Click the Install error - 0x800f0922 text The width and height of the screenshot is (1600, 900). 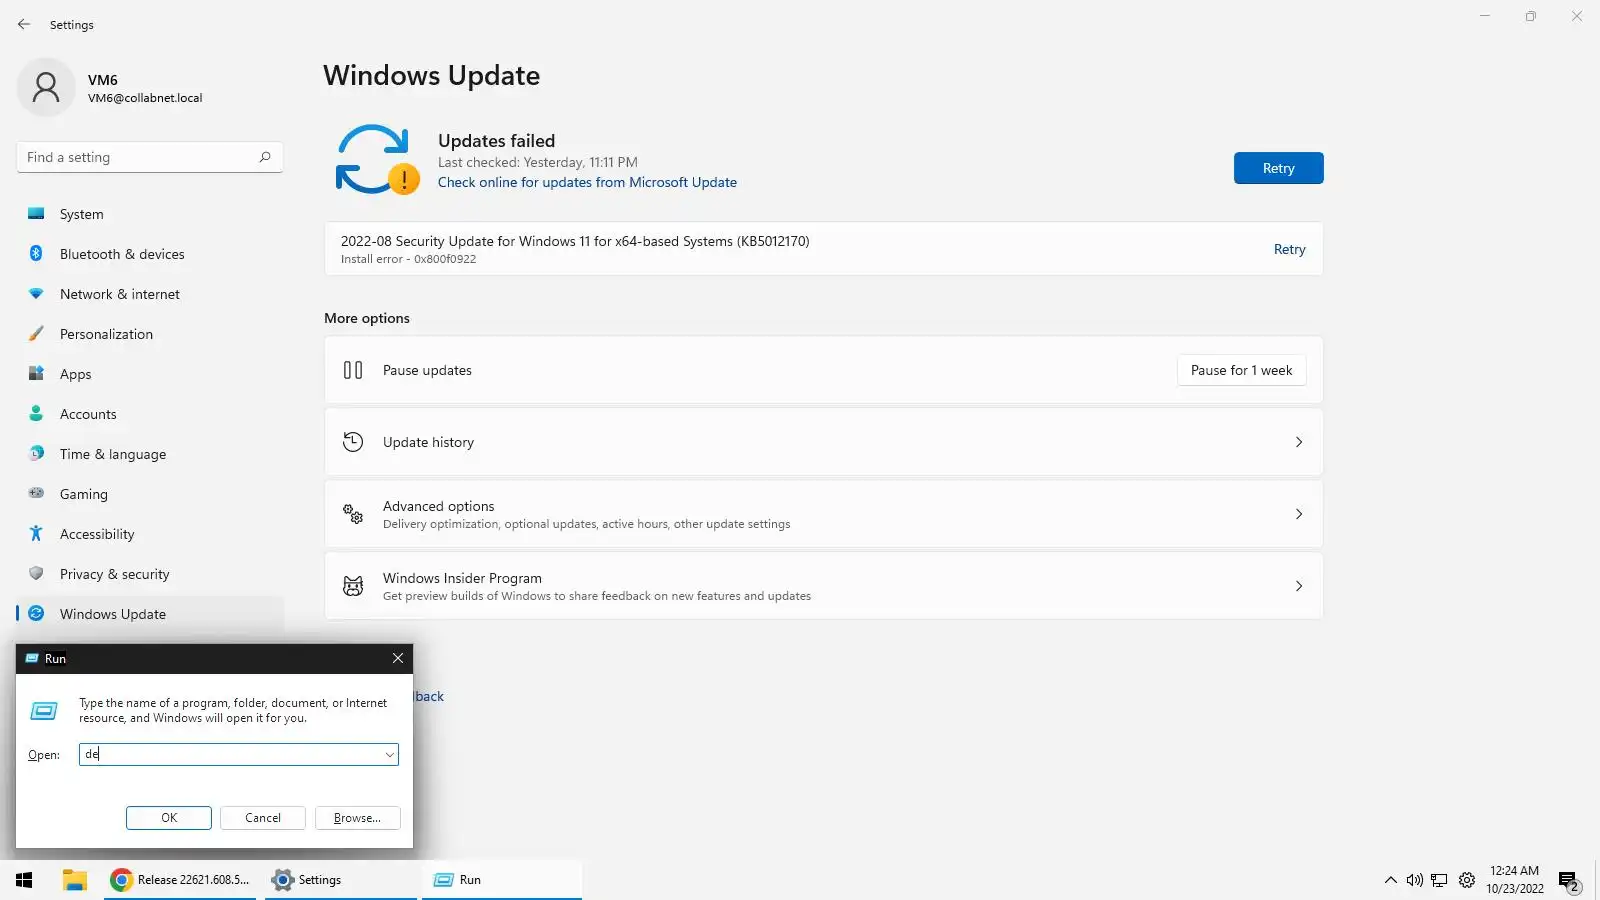point(408,259)
